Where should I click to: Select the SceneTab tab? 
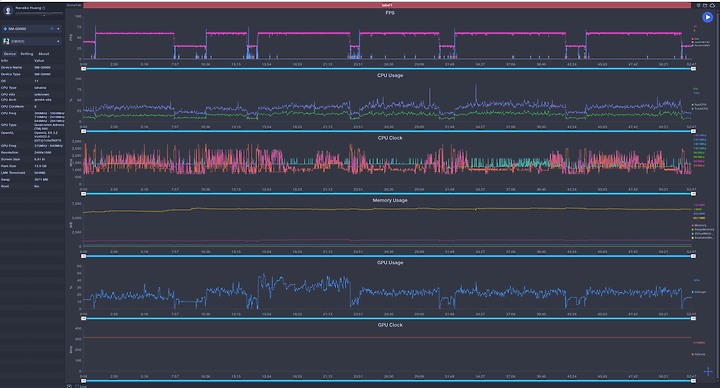[x=74, y=5]
